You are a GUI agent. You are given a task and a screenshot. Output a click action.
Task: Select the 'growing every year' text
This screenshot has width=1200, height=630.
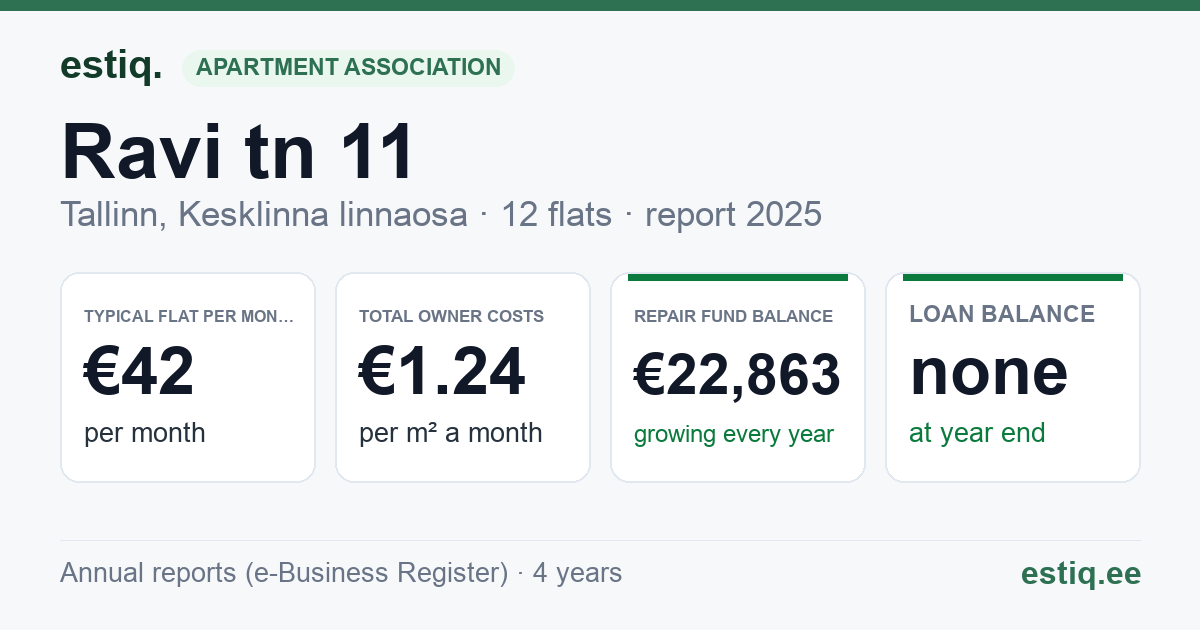(x=734, y=435)
